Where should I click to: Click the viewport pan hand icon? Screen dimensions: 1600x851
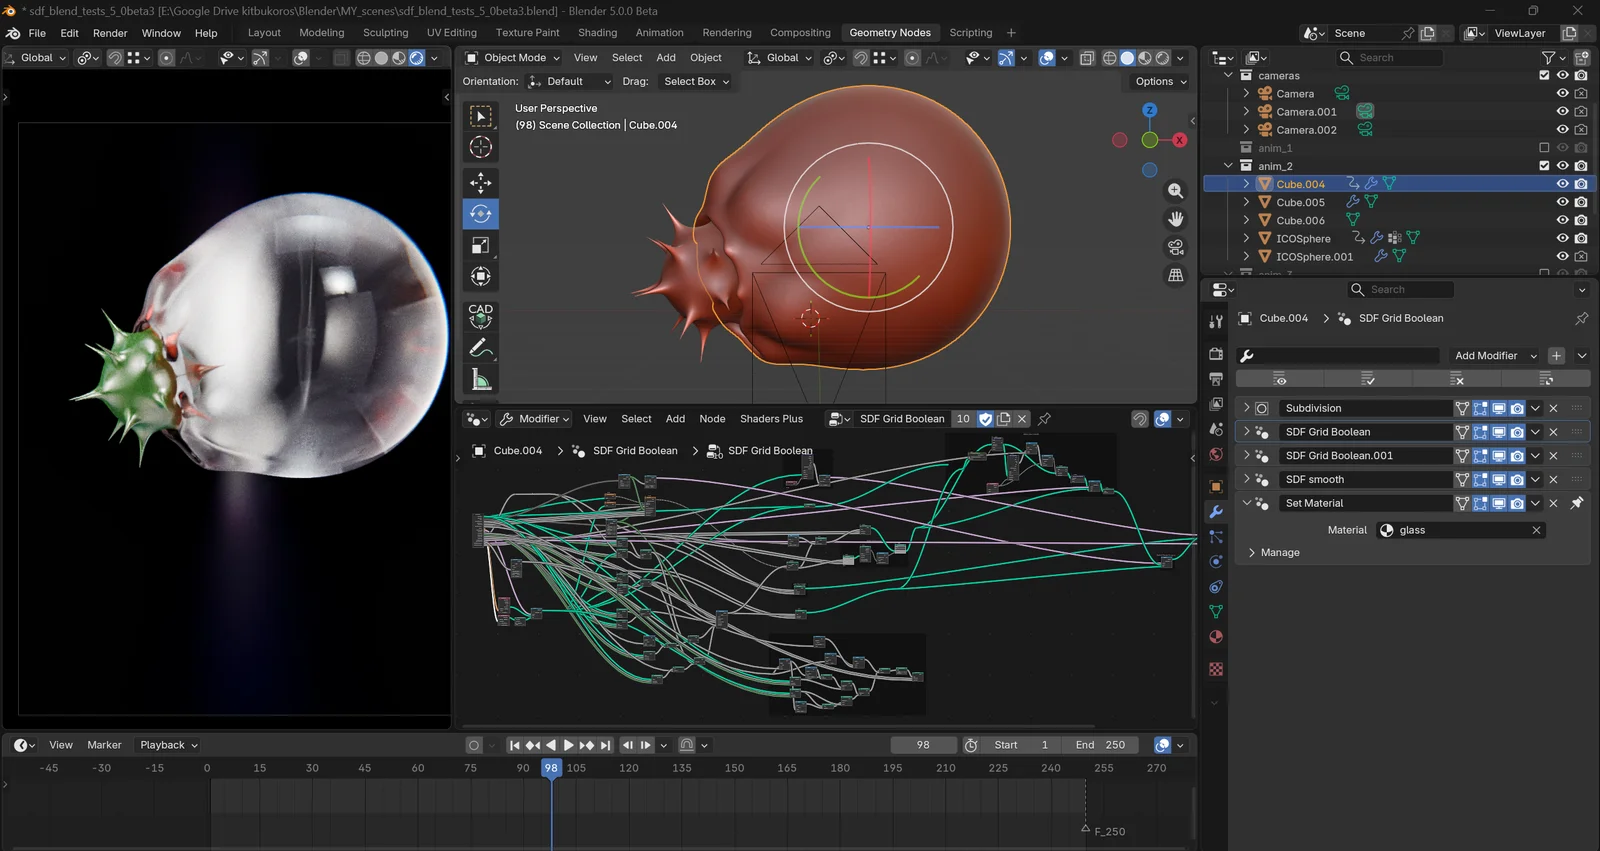click(1176, 219)
